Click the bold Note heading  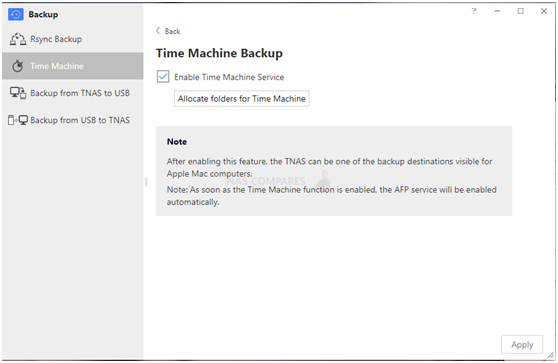(x=177, y=142)
